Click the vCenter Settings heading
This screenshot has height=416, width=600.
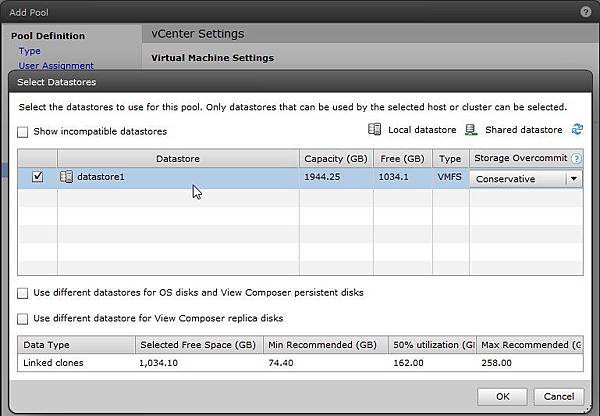click(197, 34)
